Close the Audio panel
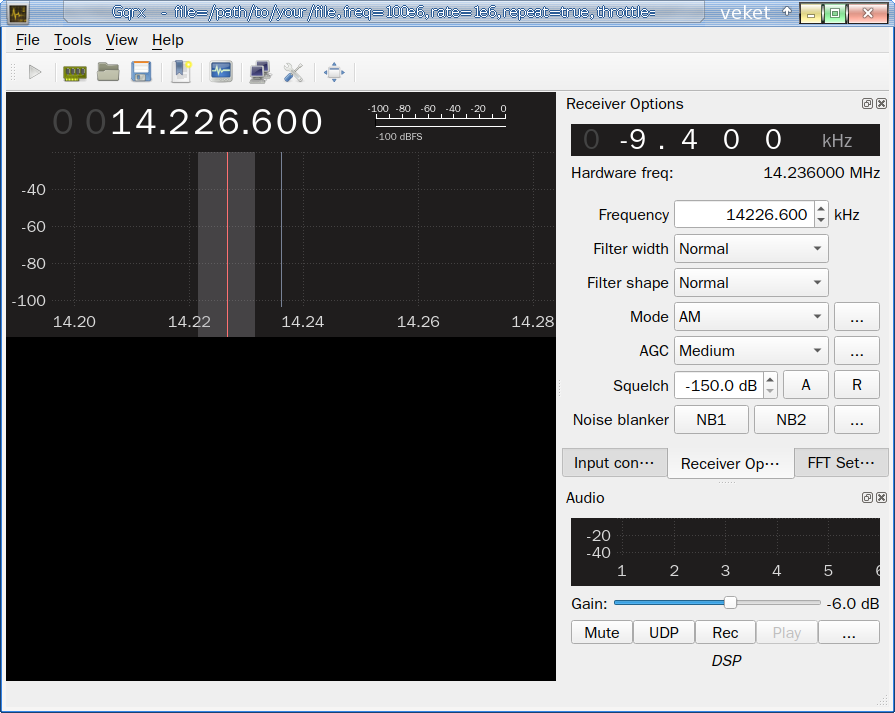This screenshot has height=713, width=895. pyautogui.click(x=881, y=497)
